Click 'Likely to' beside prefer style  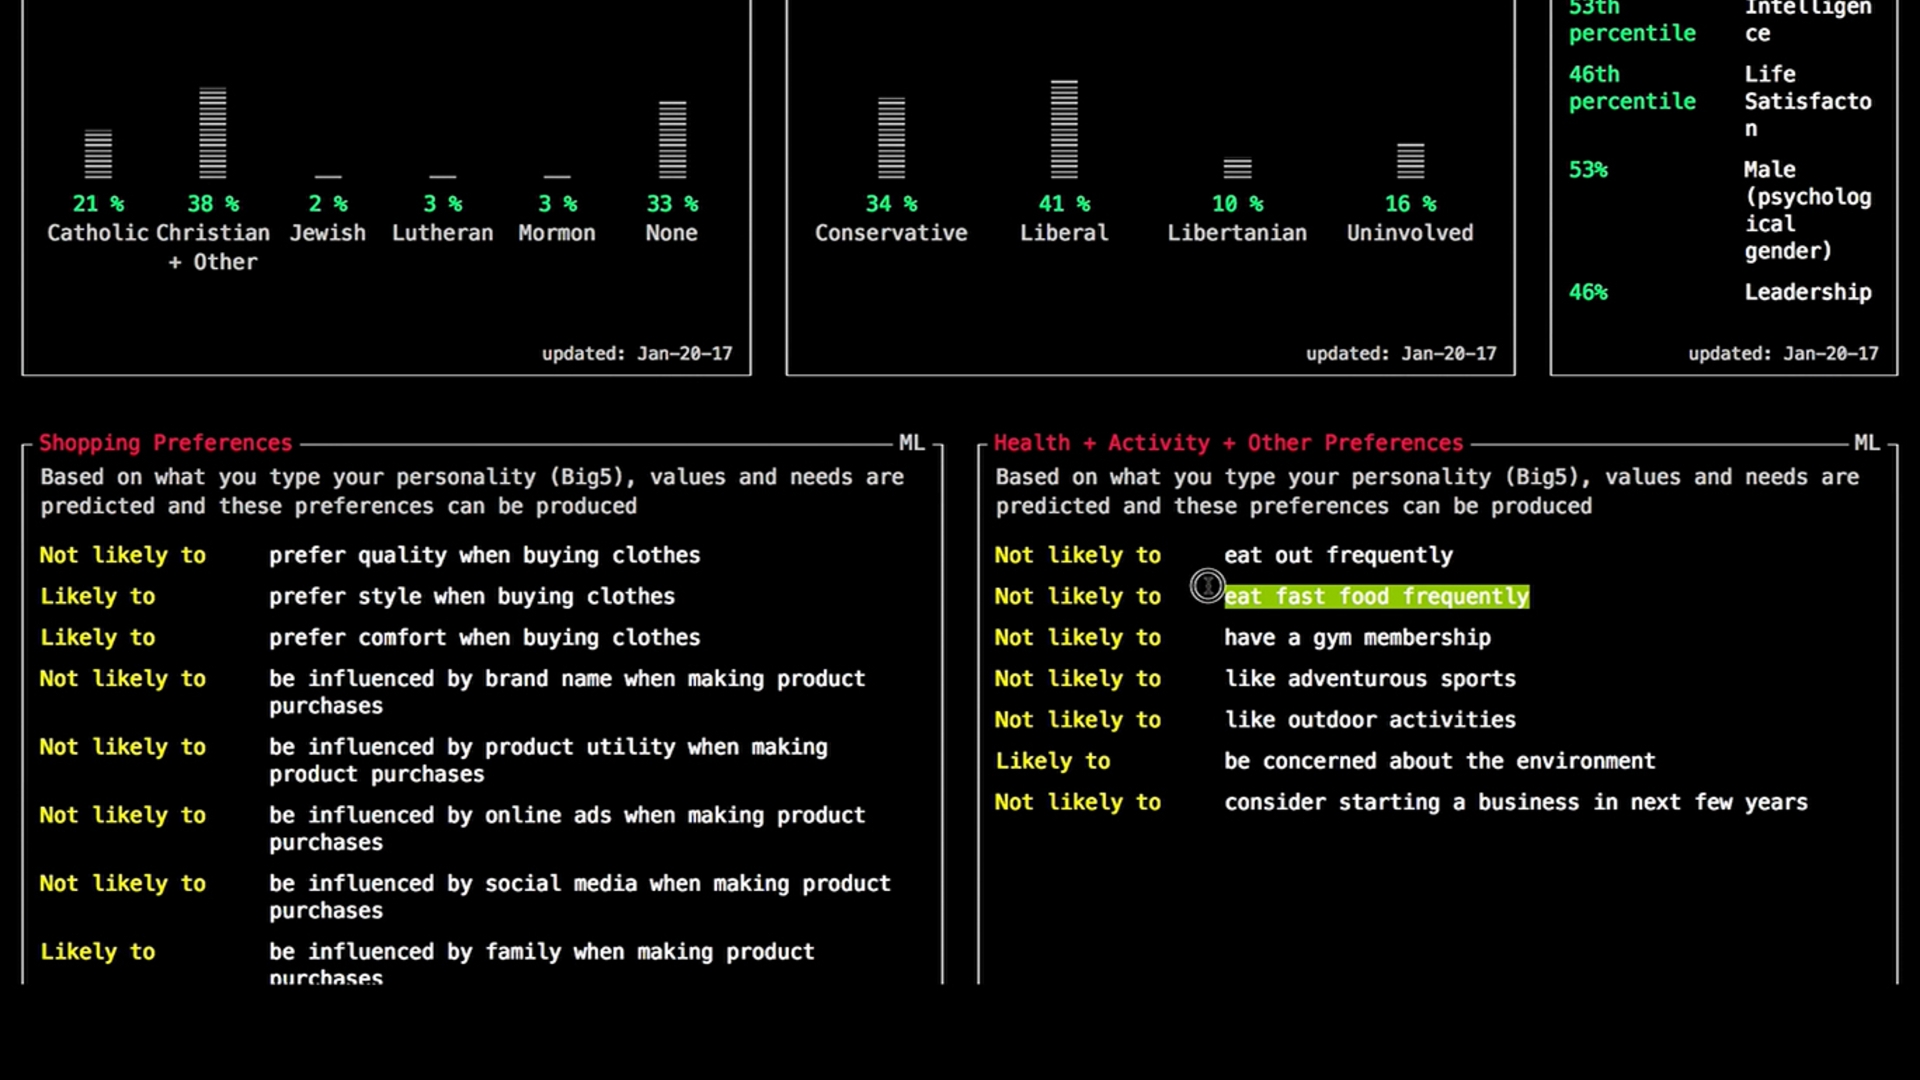pos(98,596)
